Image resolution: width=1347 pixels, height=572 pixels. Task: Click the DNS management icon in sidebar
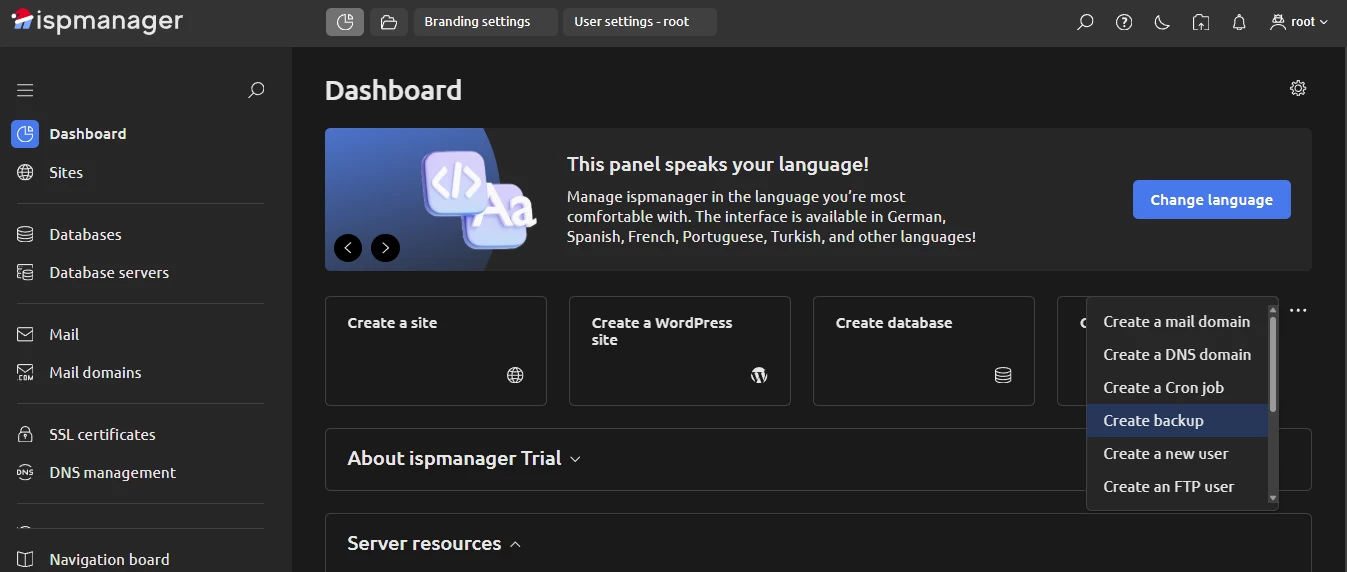(x=26, y=473)
